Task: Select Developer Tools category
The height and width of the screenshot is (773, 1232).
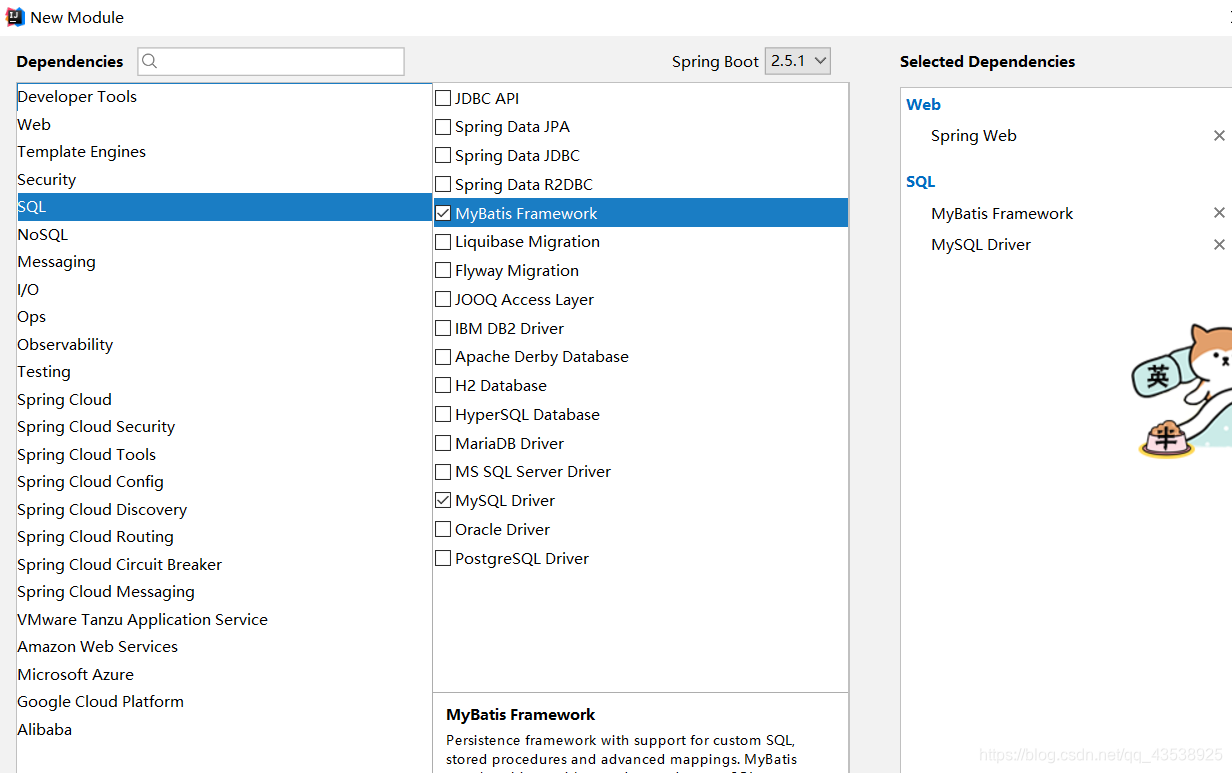Action: [x=224, y=97]
